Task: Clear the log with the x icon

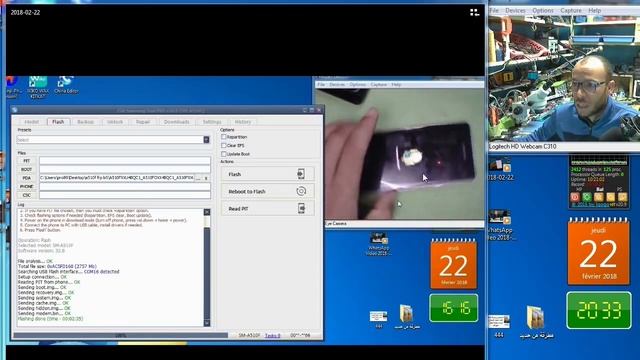Action: tap(207, 212)
